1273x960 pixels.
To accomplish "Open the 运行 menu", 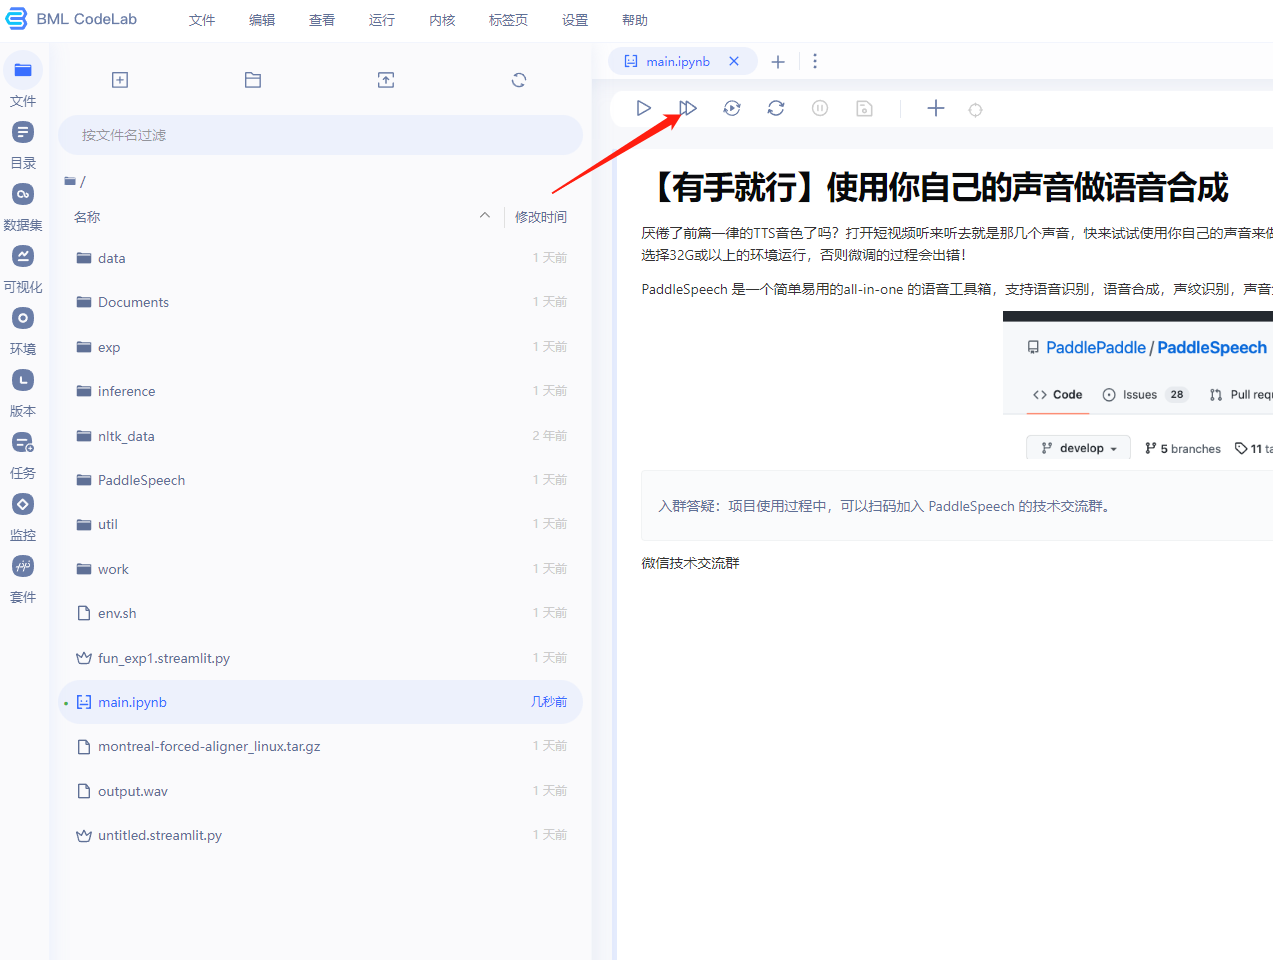I will pos(382,20).
